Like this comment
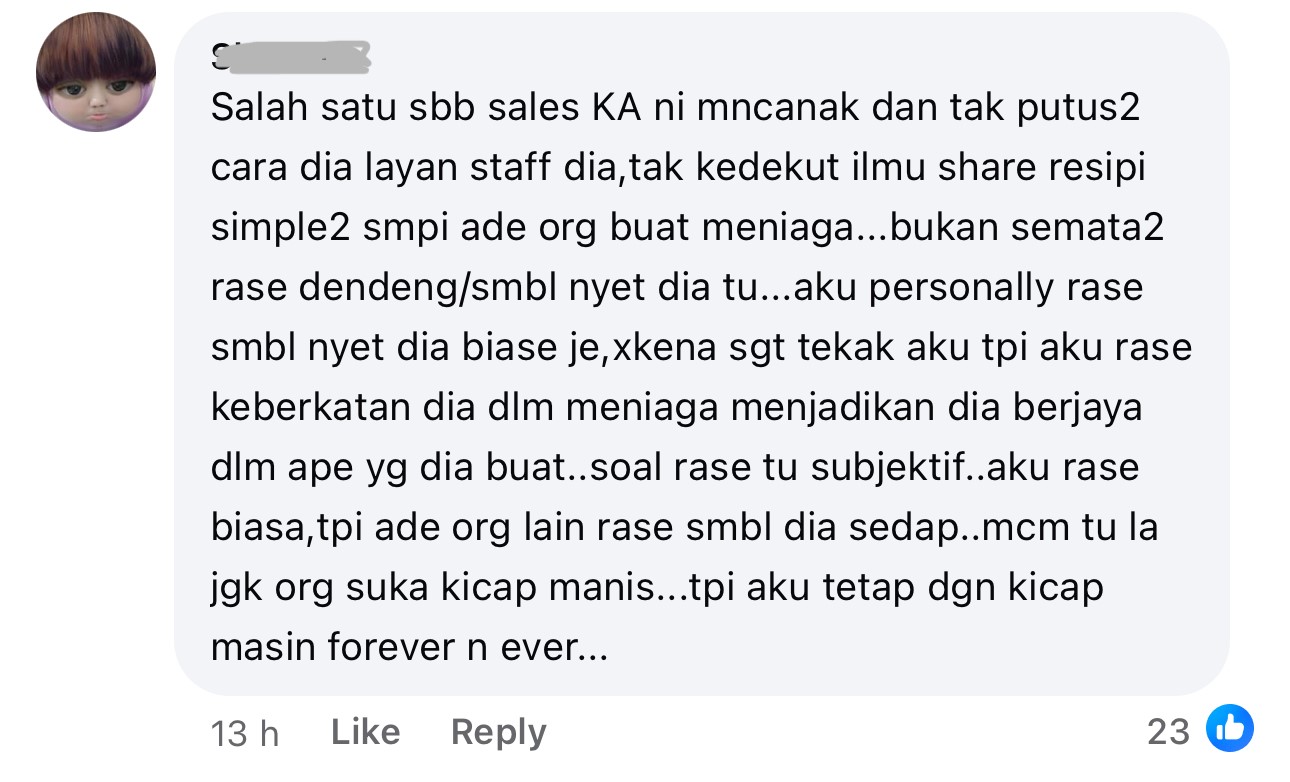The image size is (1290, 782). (x=365, y=733)
